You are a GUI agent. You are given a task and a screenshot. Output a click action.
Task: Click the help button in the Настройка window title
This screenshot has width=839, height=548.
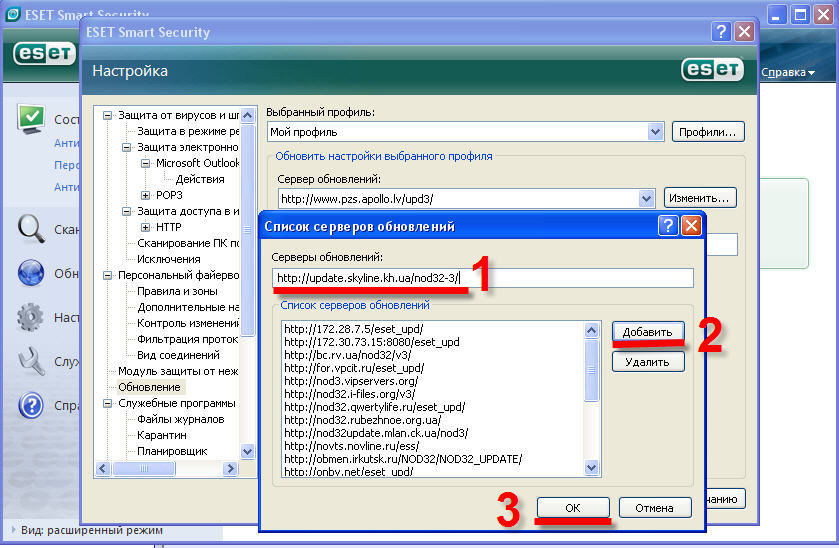point(721,32)
